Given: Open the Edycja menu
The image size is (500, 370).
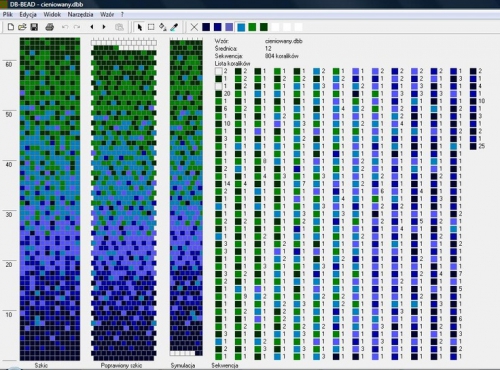Looking at the screenshot, I should point(28,14).
